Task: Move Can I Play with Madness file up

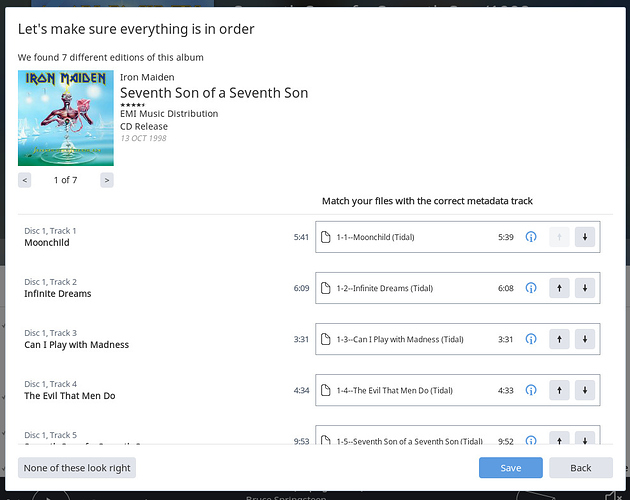Action: [x=559, y=339]
